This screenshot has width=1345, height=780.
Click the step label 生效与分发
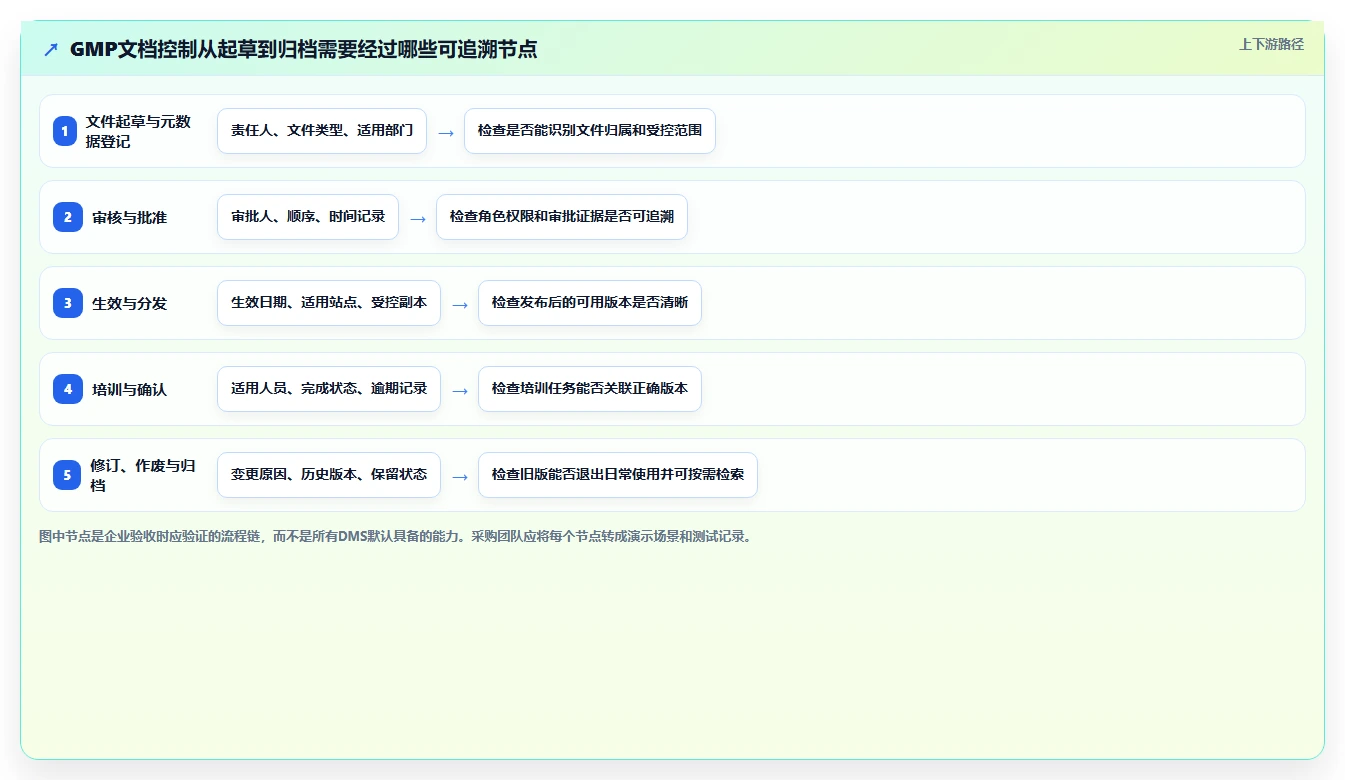(x=130, y=303)
